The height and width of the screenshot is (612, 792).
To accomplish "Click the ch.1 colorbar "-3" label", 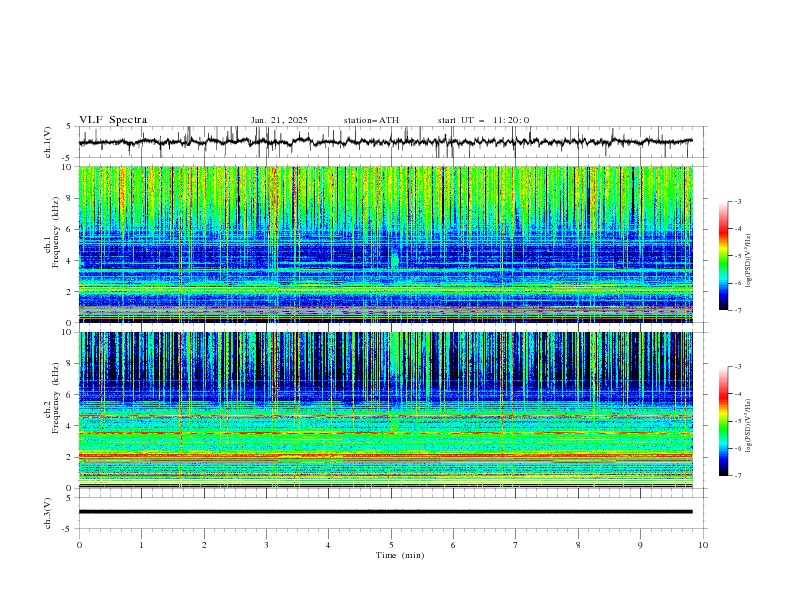I will [738, 201].
